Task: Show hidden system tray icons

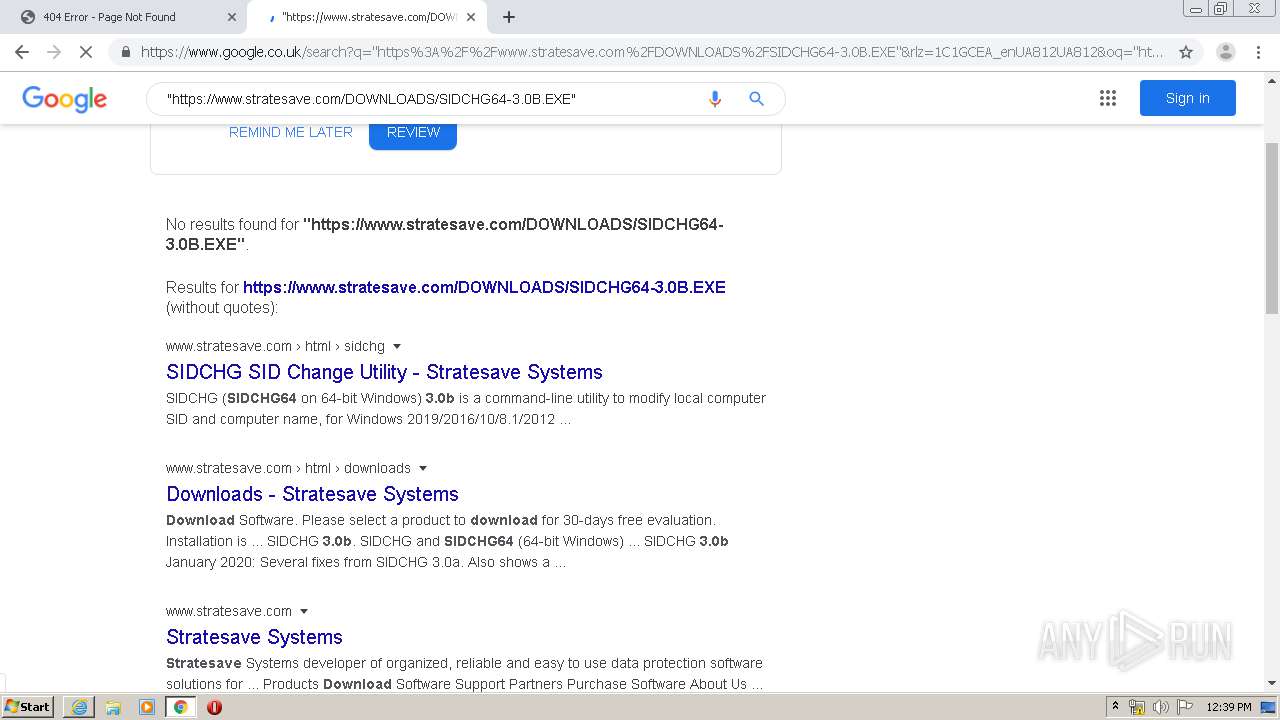Action: tap(1115, 707)
